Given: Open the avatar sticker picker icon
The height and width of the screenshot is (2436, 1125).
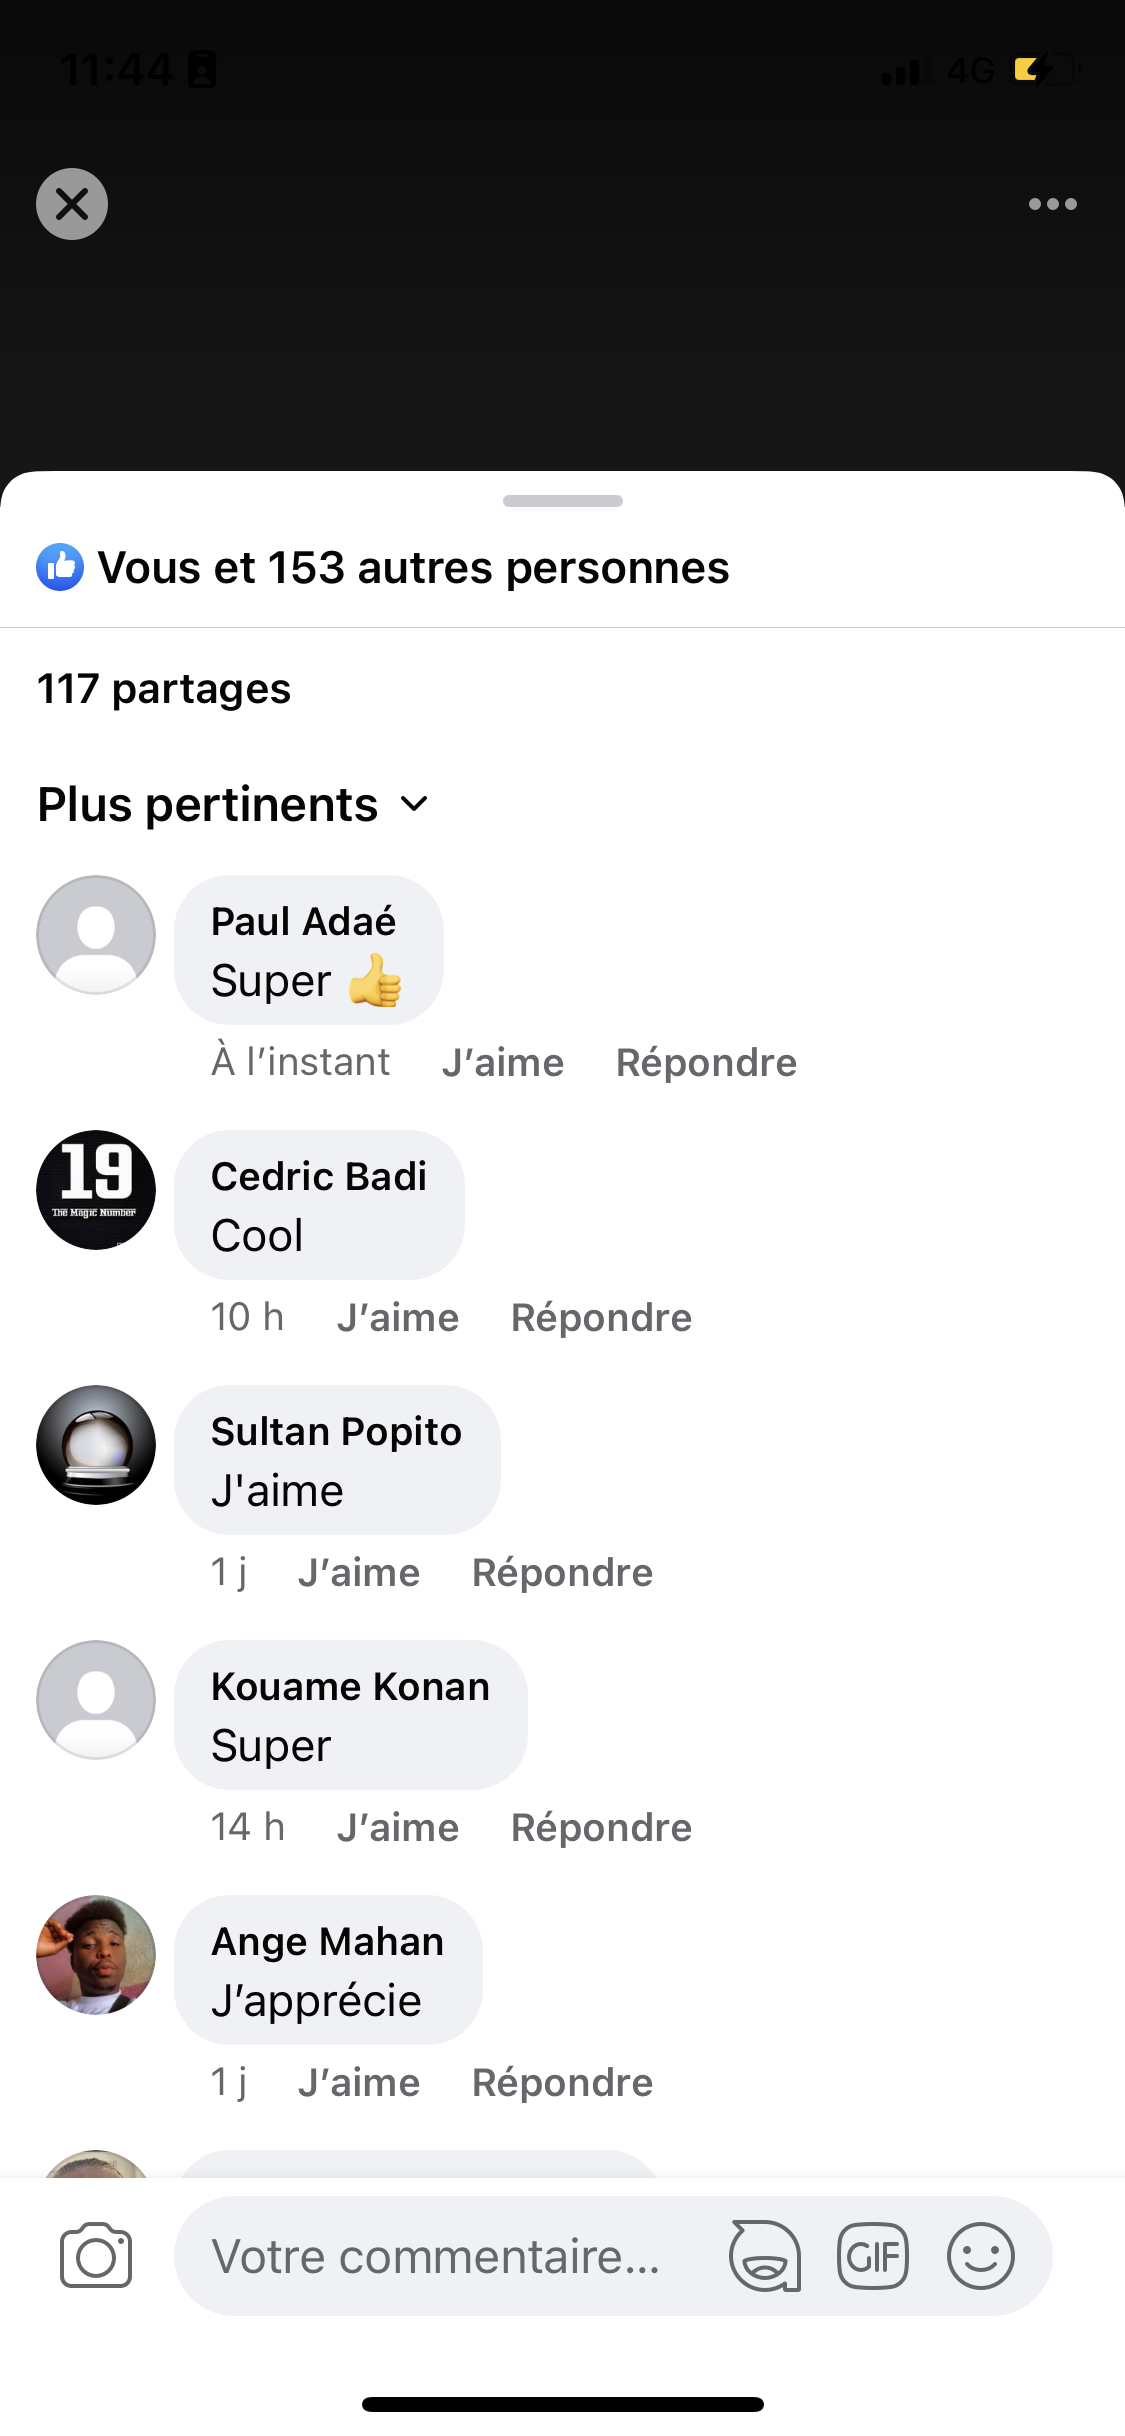Looking at the screenshot, I should (765, 2256).
